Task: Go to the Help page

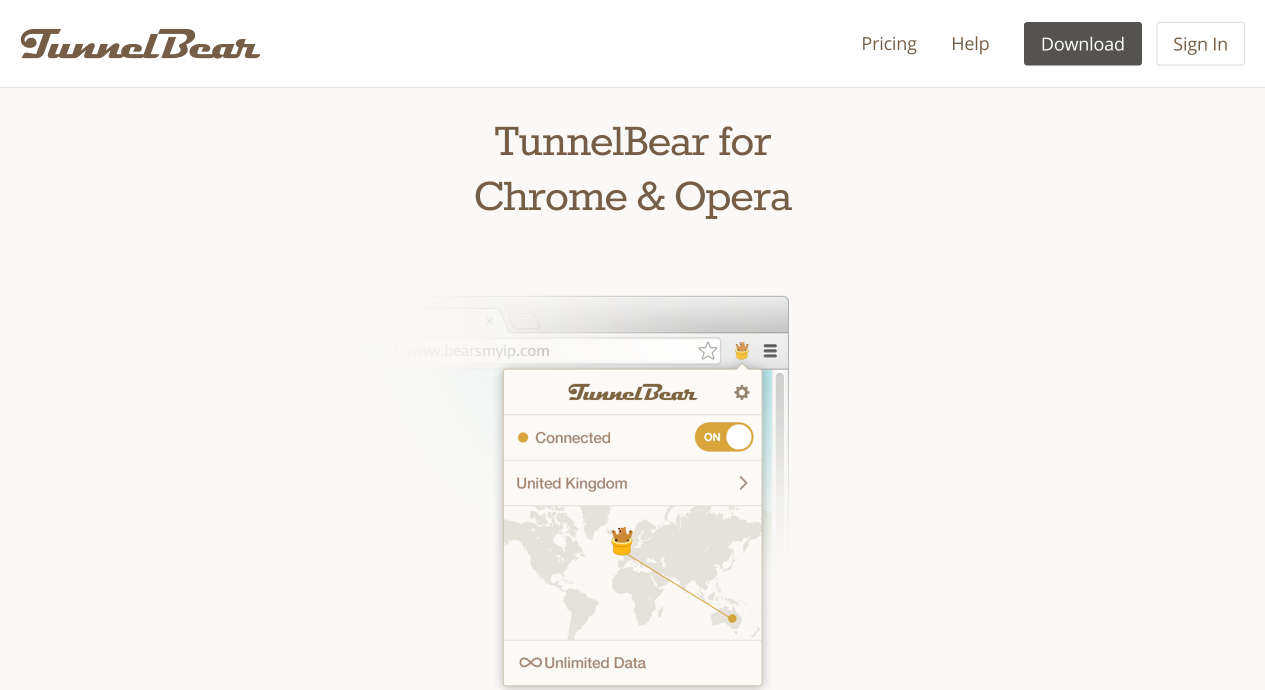Action: pos(970,44)
